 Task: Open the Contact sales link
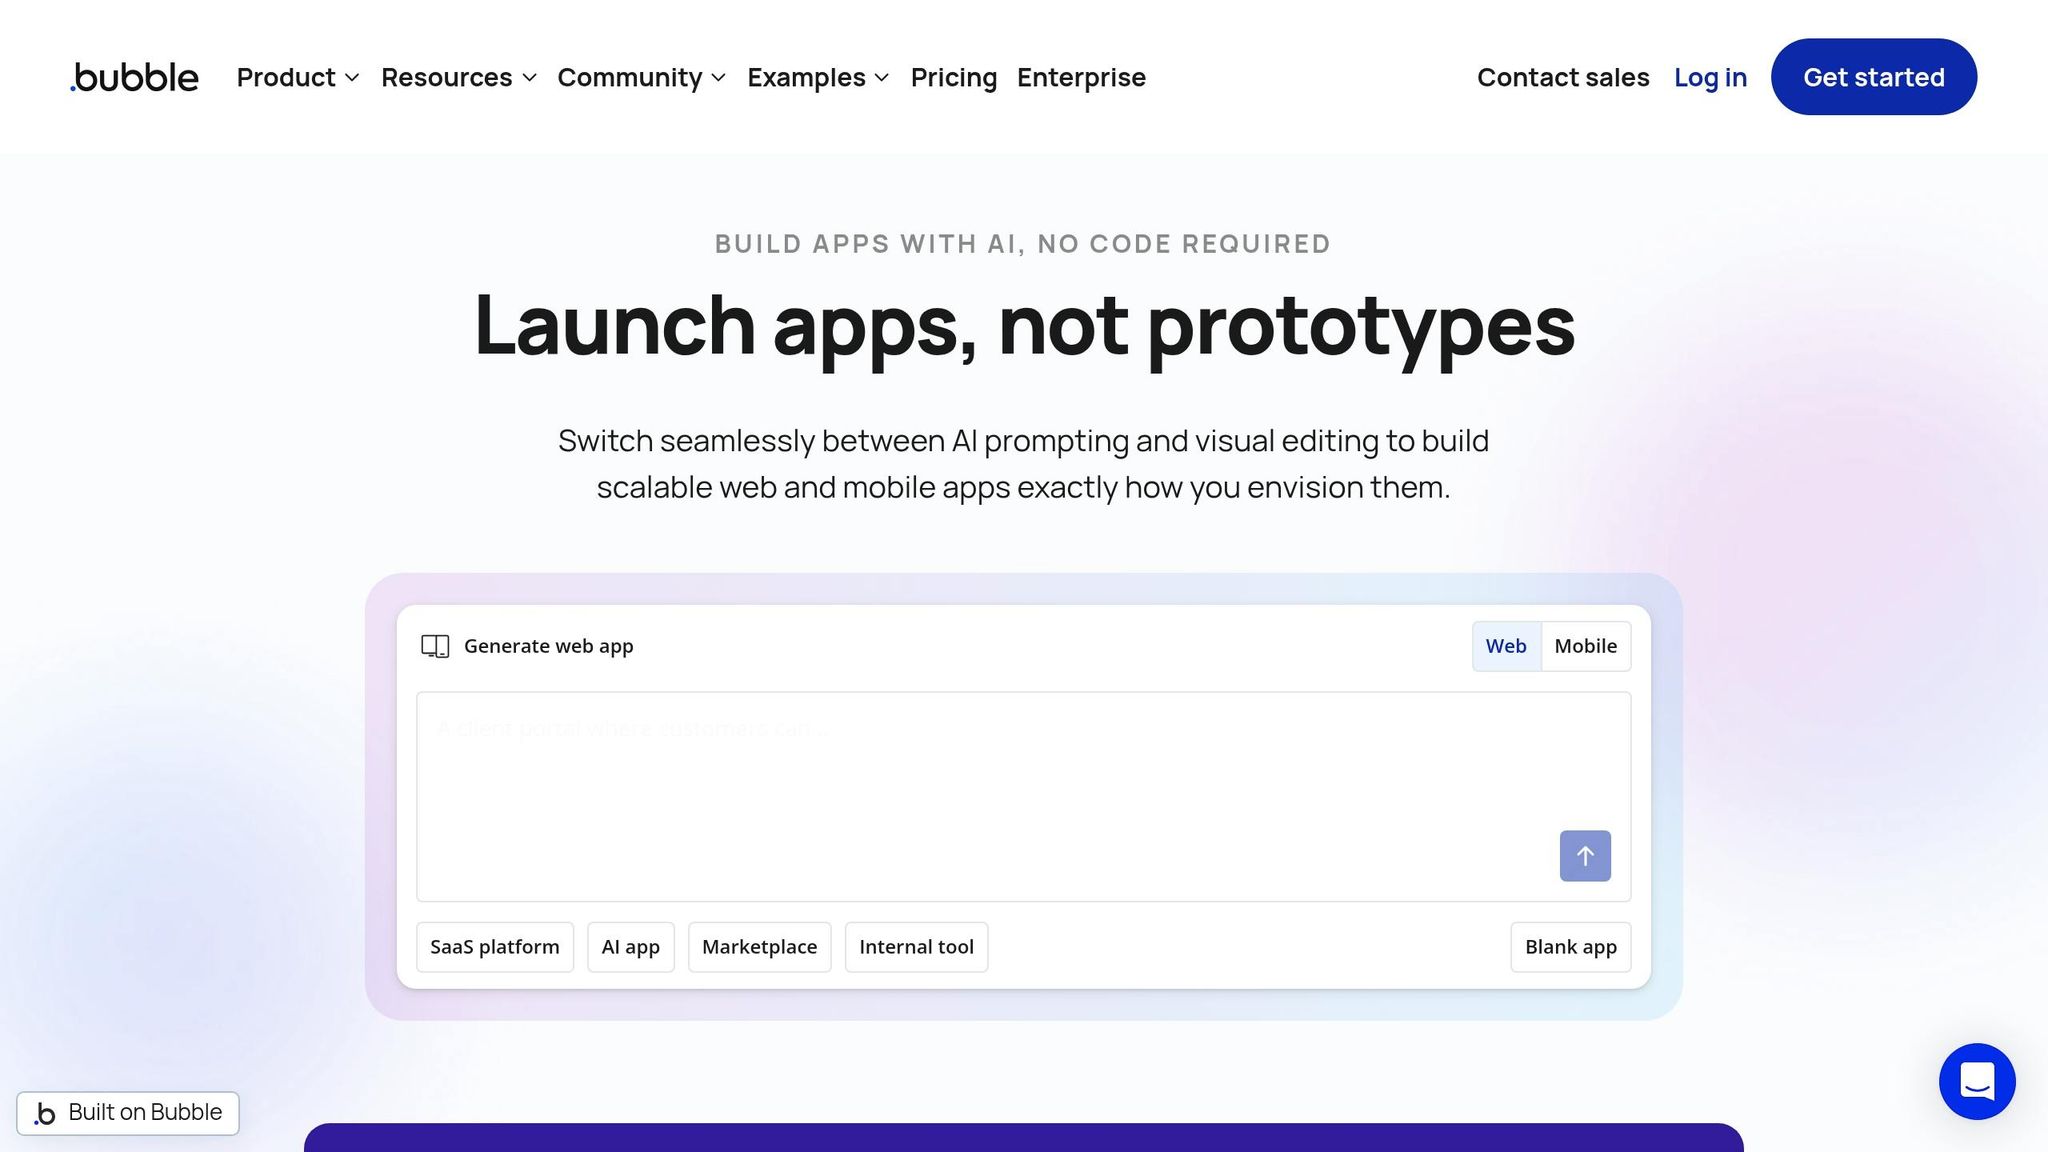[1562, 77]
